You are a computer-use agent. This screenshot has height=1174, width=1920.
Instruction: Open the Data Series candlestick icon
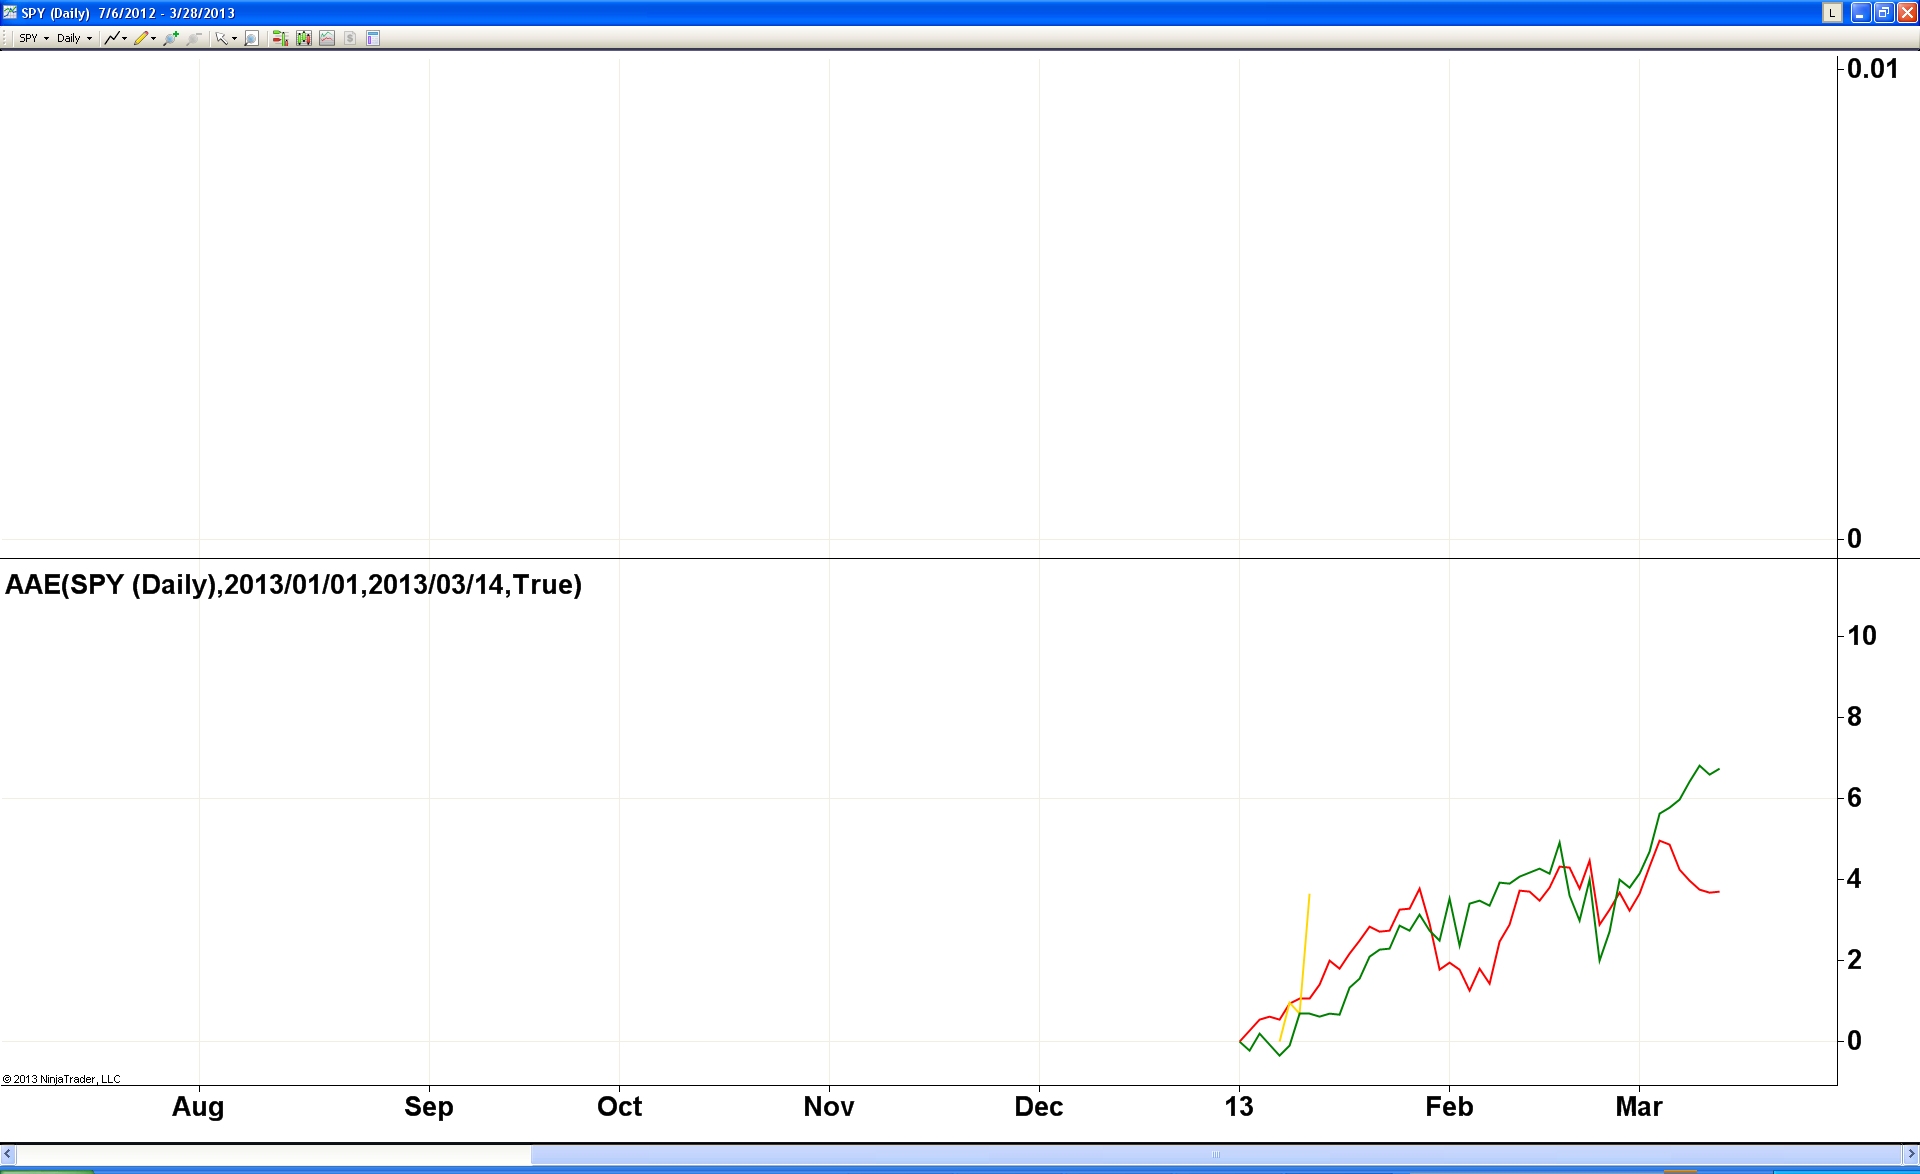pos(303,38)
